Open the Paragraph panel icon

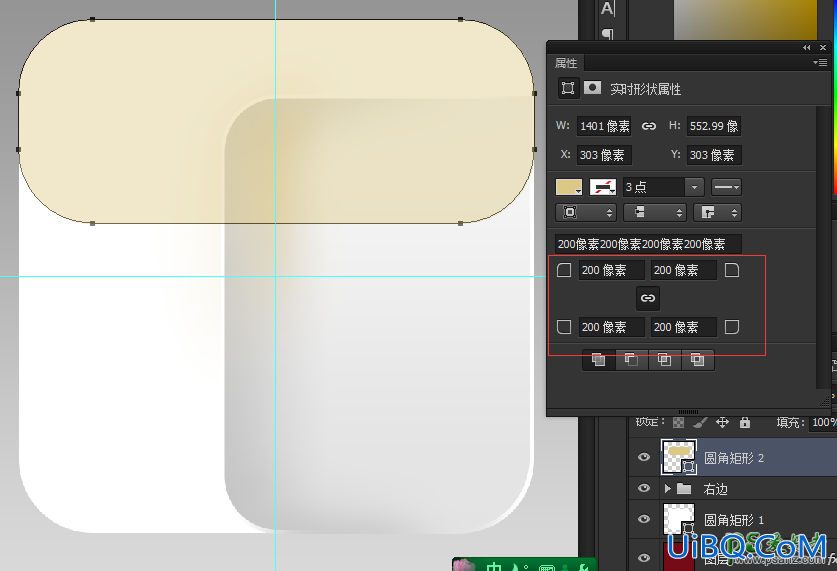607,34
